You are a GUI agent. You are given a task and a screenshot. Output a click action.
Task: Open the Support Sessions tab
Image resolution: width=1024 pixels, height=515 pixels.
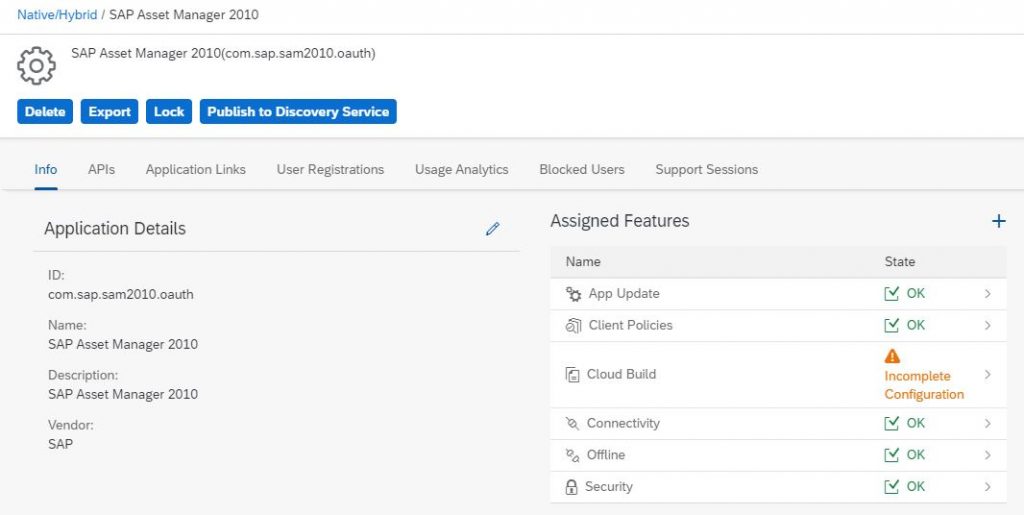click(x=707, y=170)
